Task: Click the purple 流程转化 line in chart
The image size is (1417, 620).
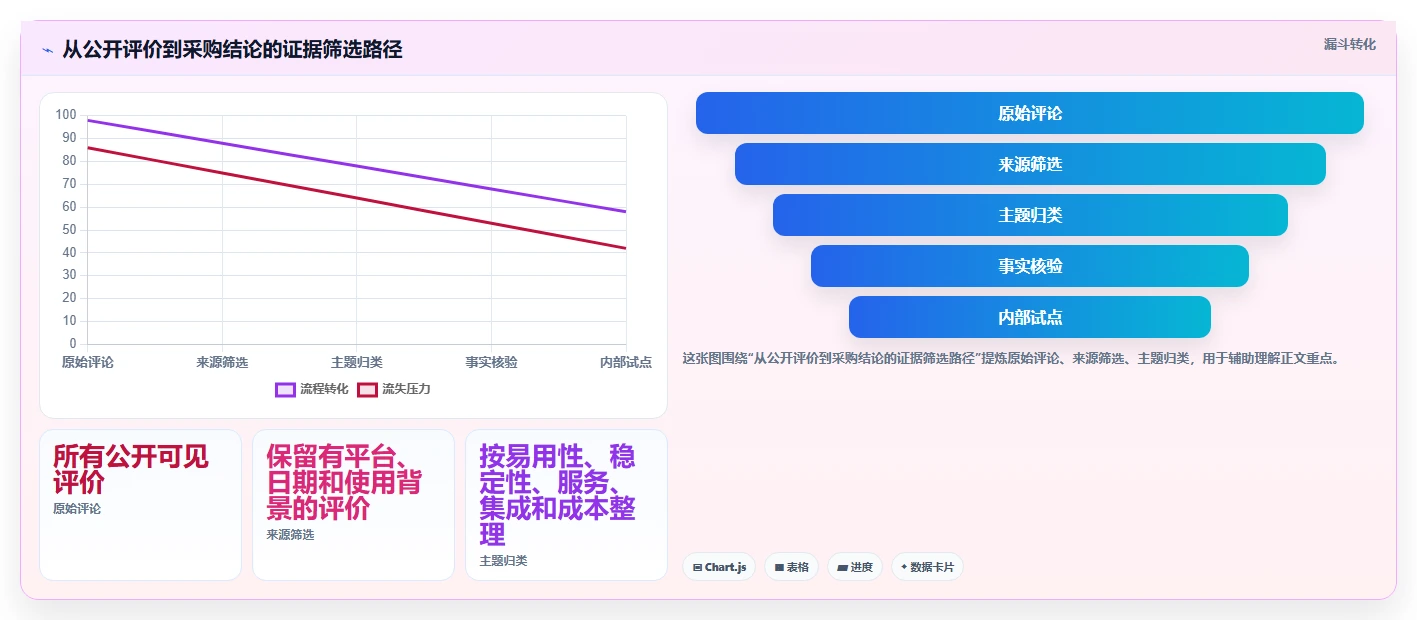Action: click(x=357, y=166)
